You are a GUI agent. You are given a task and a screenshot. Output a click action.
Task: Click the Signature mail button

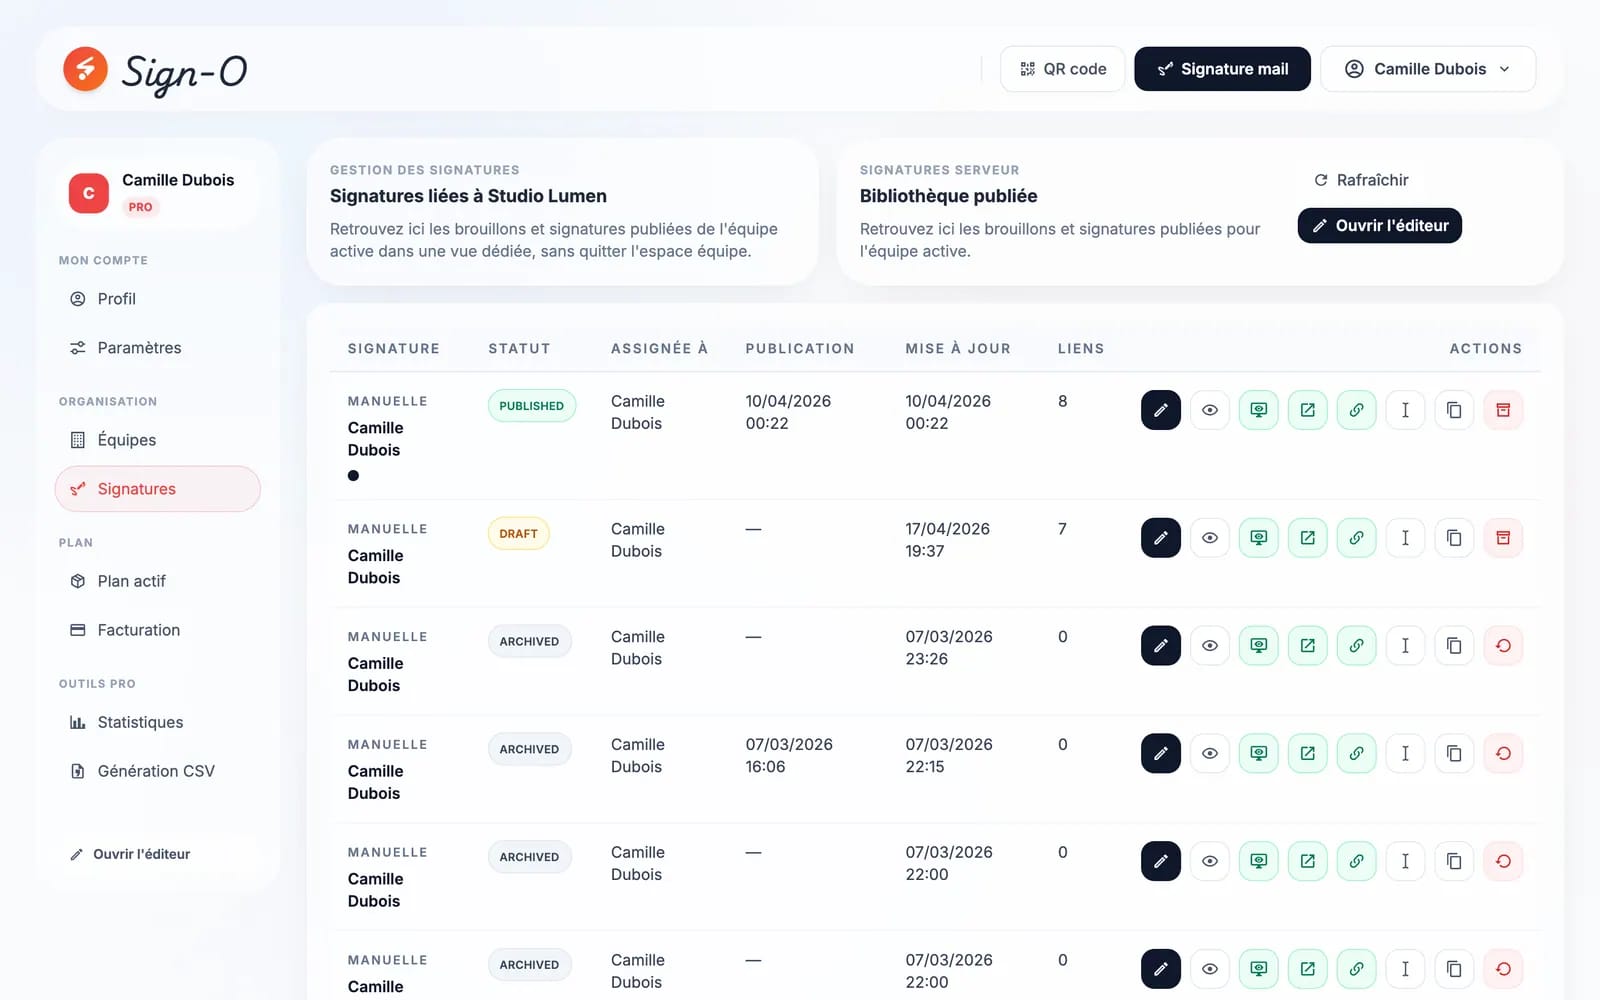click(1222, 69)
